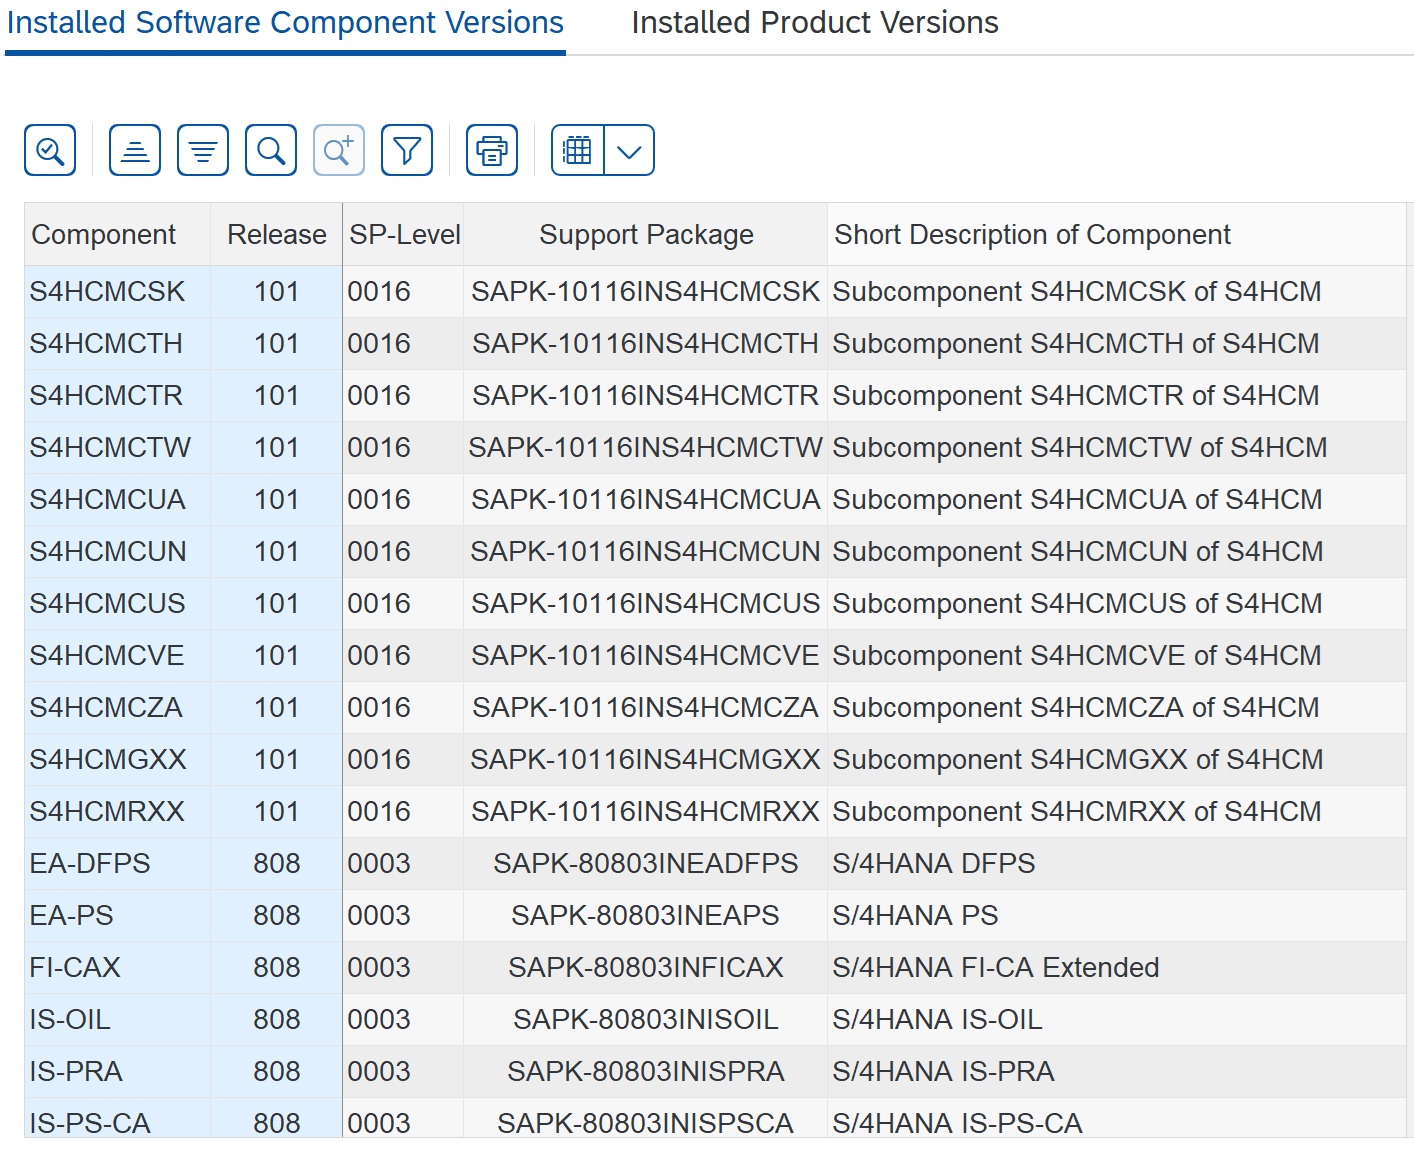Click support package SAPK-80803INFICAX

pos(646,967)
